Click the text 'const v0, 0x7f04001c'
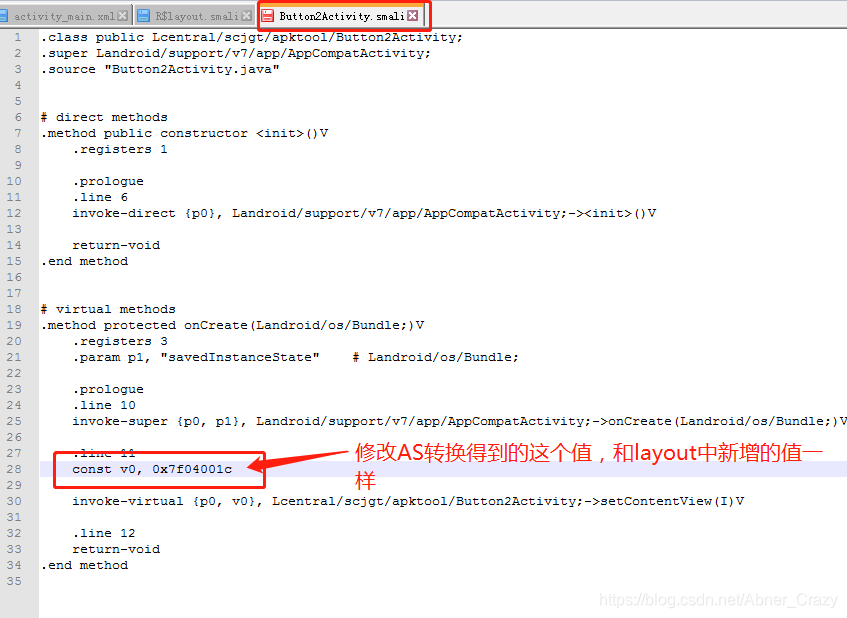 (152, 469)
